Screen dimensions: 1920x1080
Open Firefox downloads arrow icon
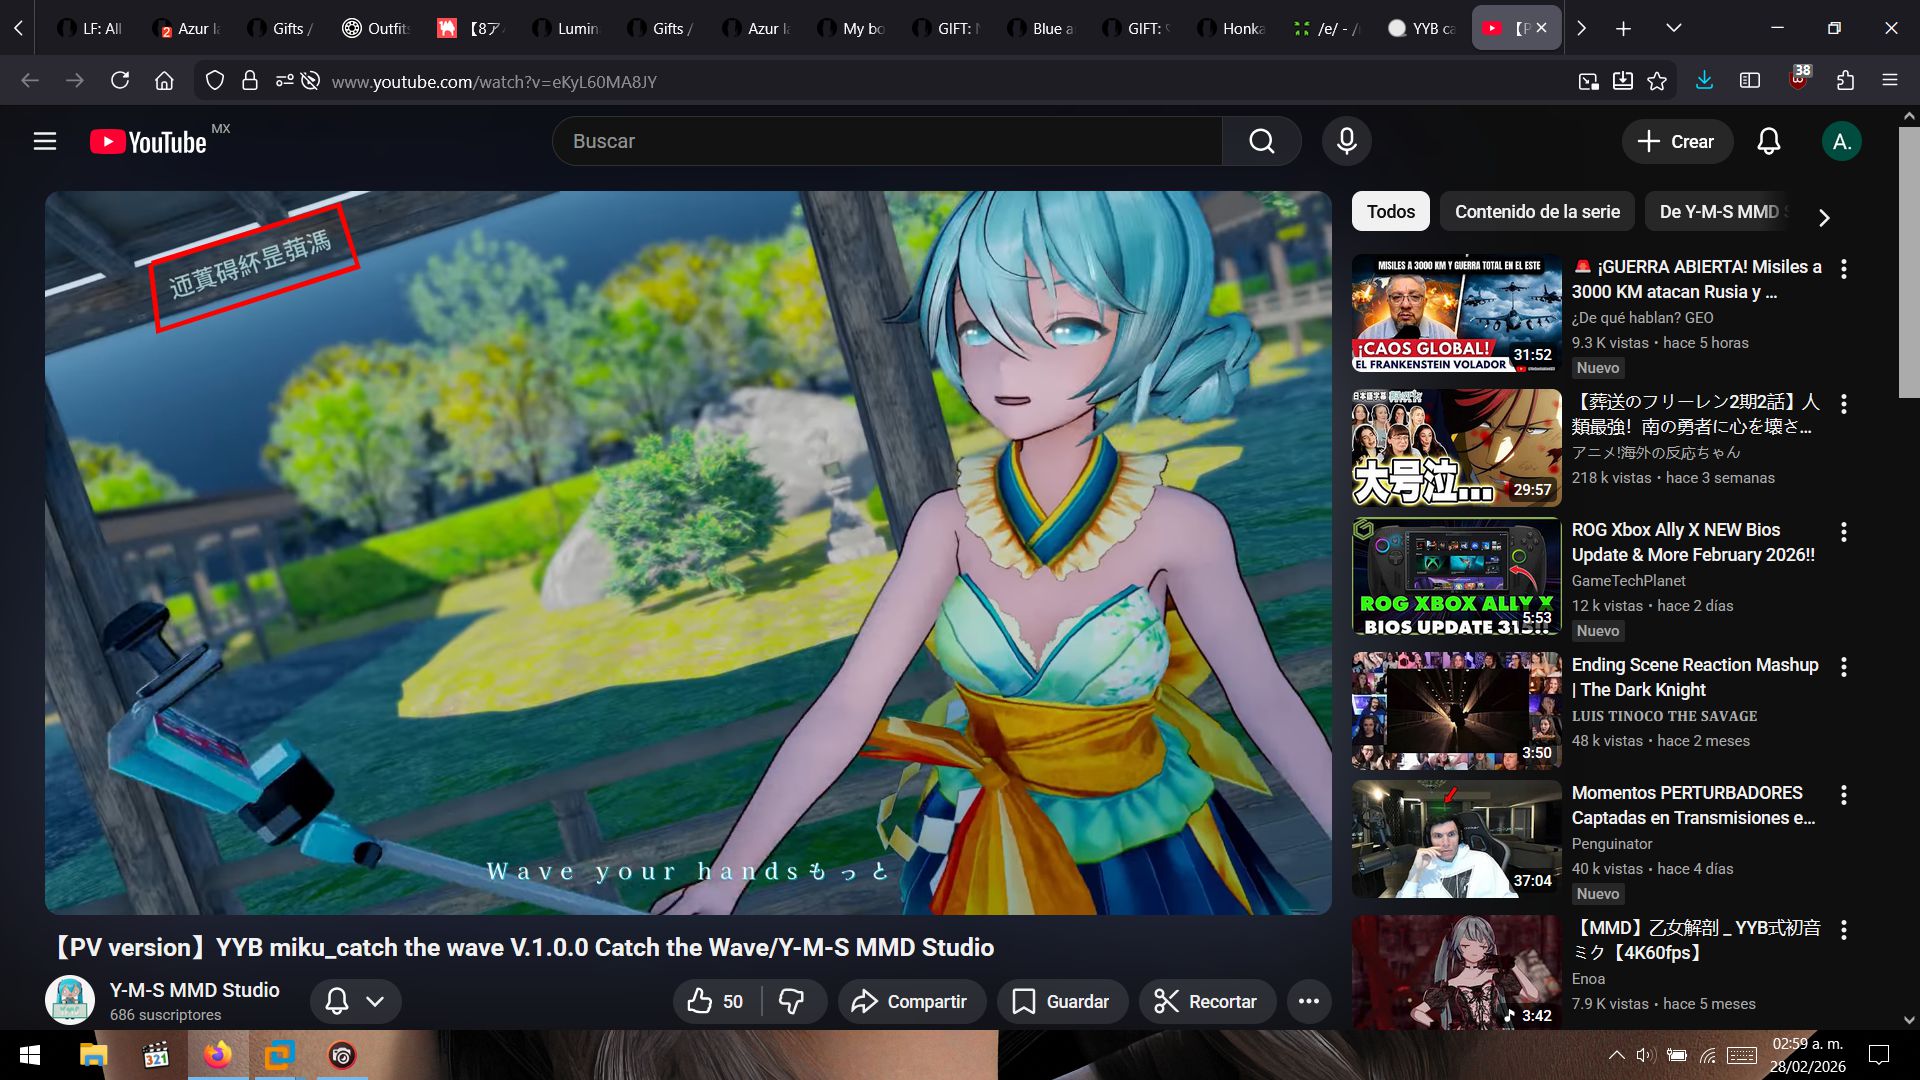click(1704, 81)
